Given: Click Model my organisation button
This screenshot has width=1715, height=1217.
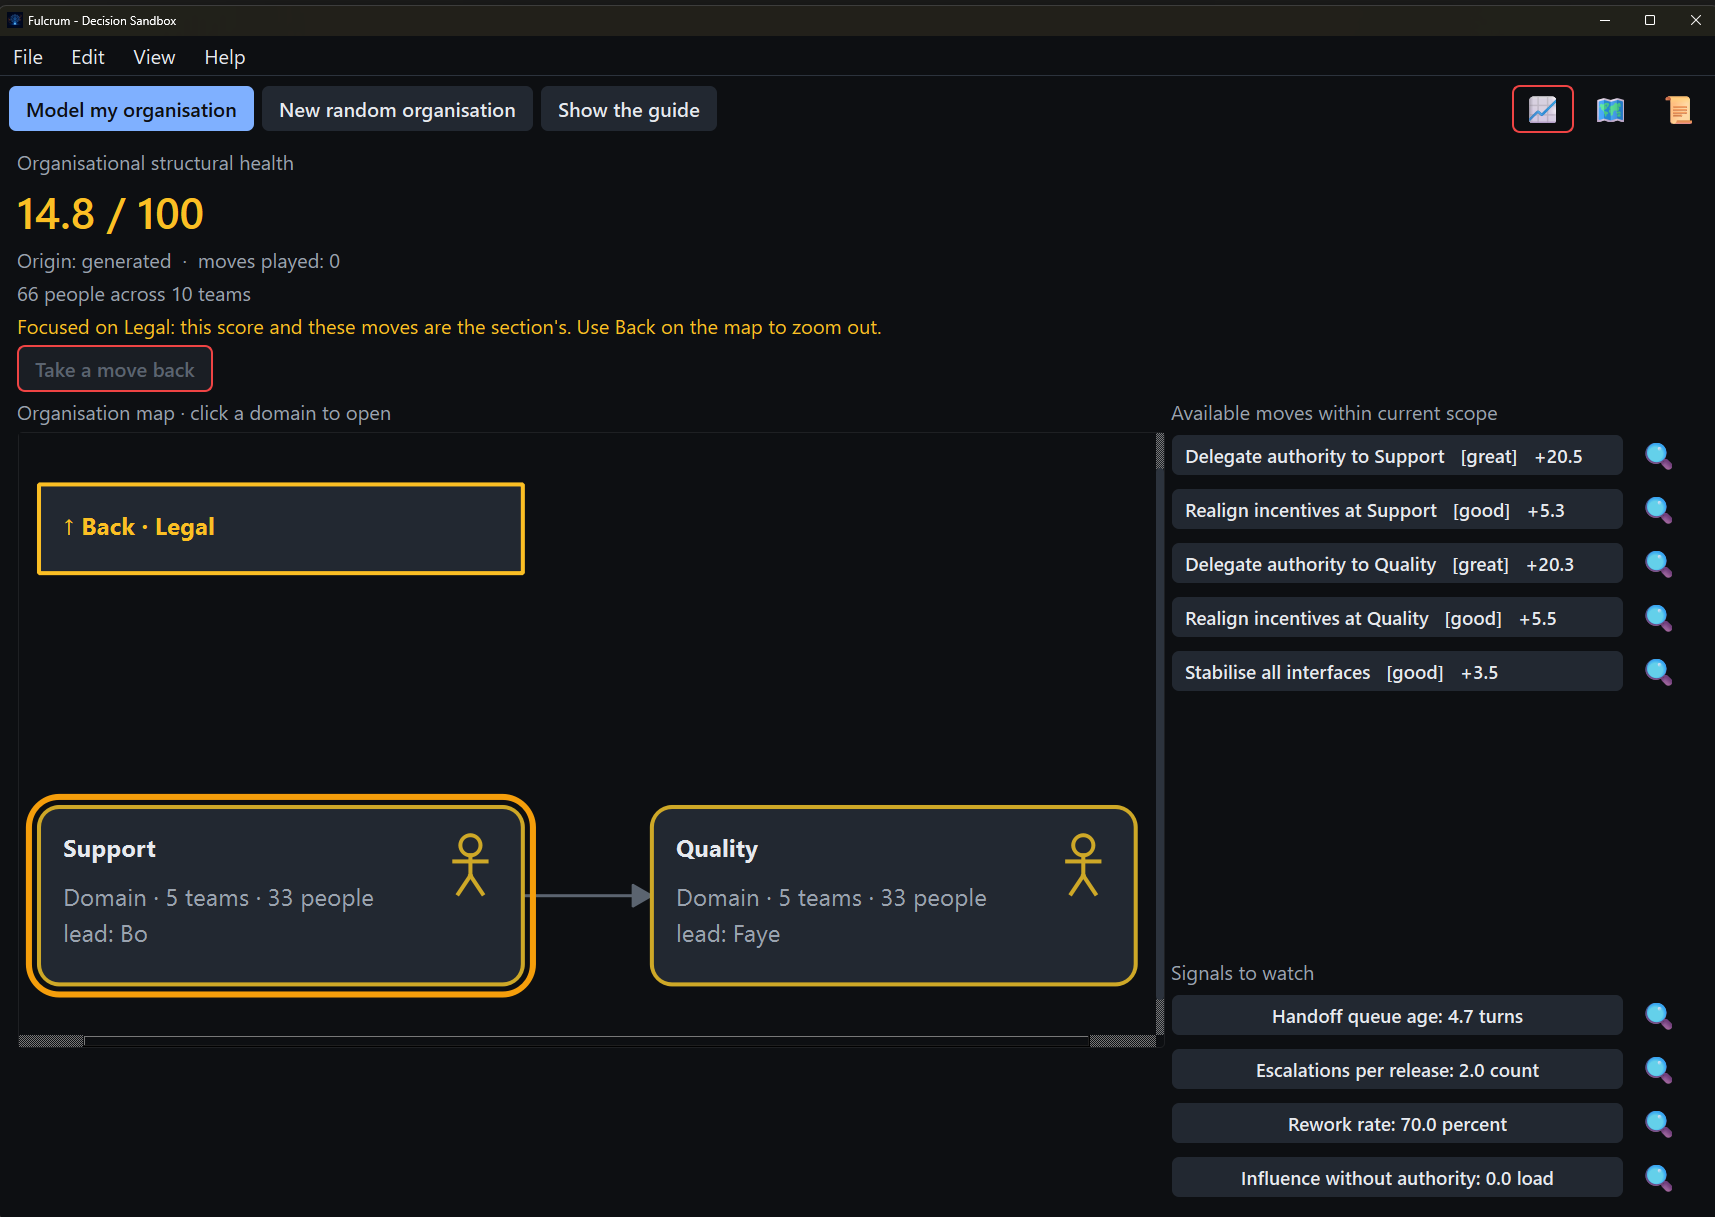Looking at the screenshot, I should pyautogui.click(x=131, y=109).
